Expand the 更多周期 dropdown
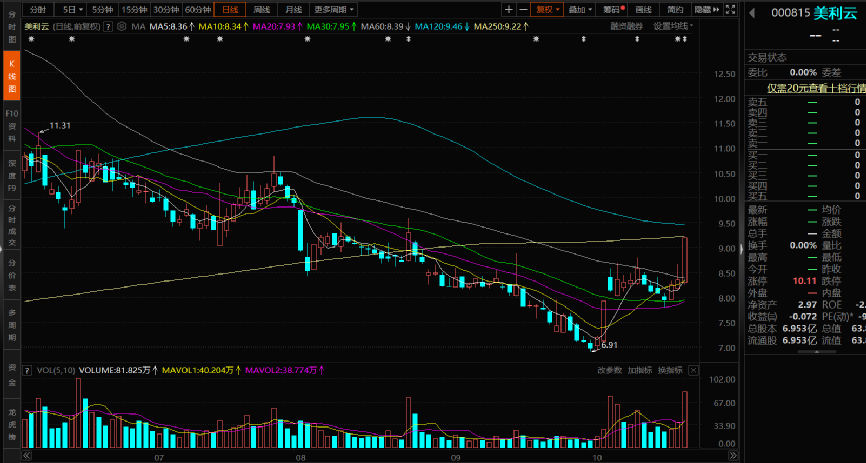 [x=337, y=9]
